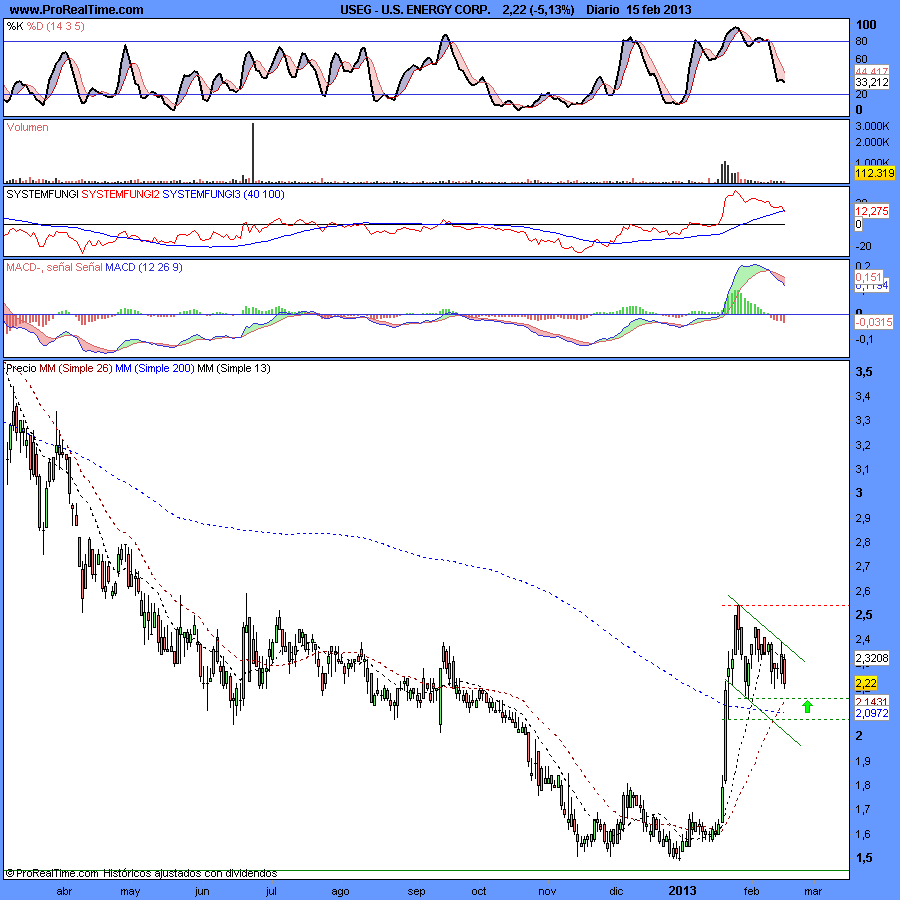Click the 1,5 price axis label
Image resolution: width=900 pixels, height=900 pixels.
[x=864, y=858]
